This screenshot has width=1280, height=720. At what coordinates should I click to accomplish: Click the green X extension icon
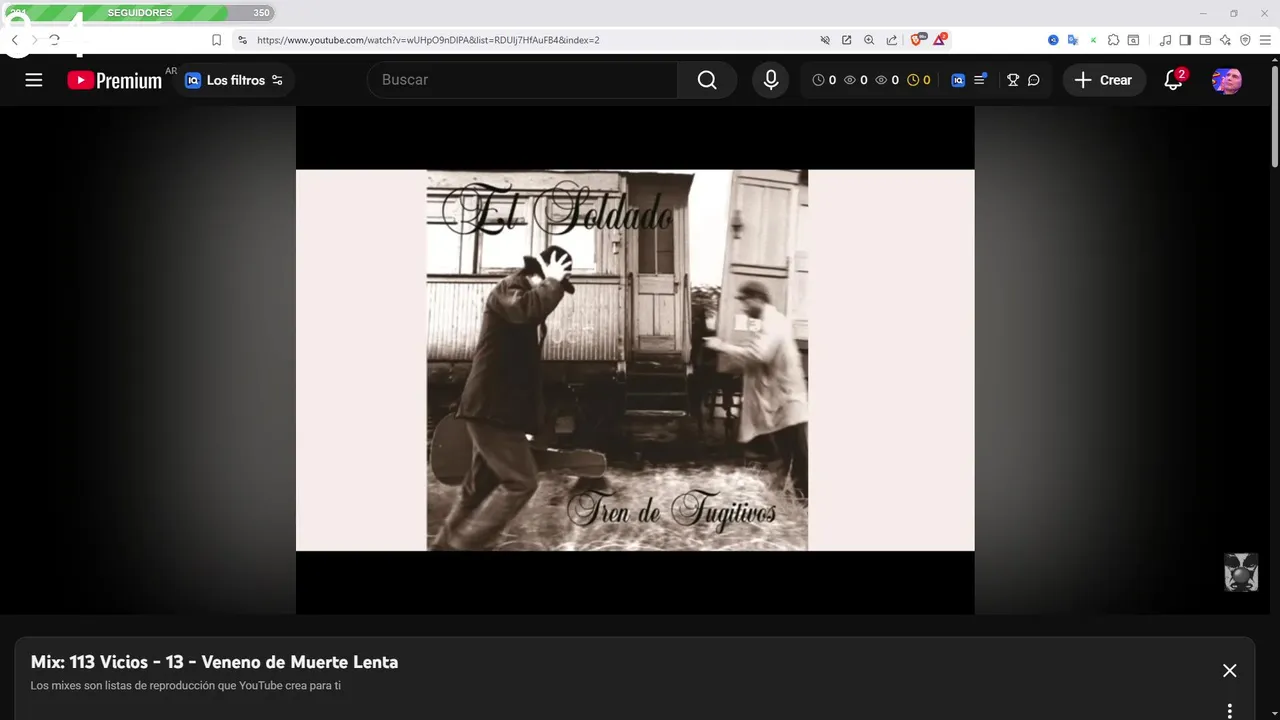pos(1093,40)
